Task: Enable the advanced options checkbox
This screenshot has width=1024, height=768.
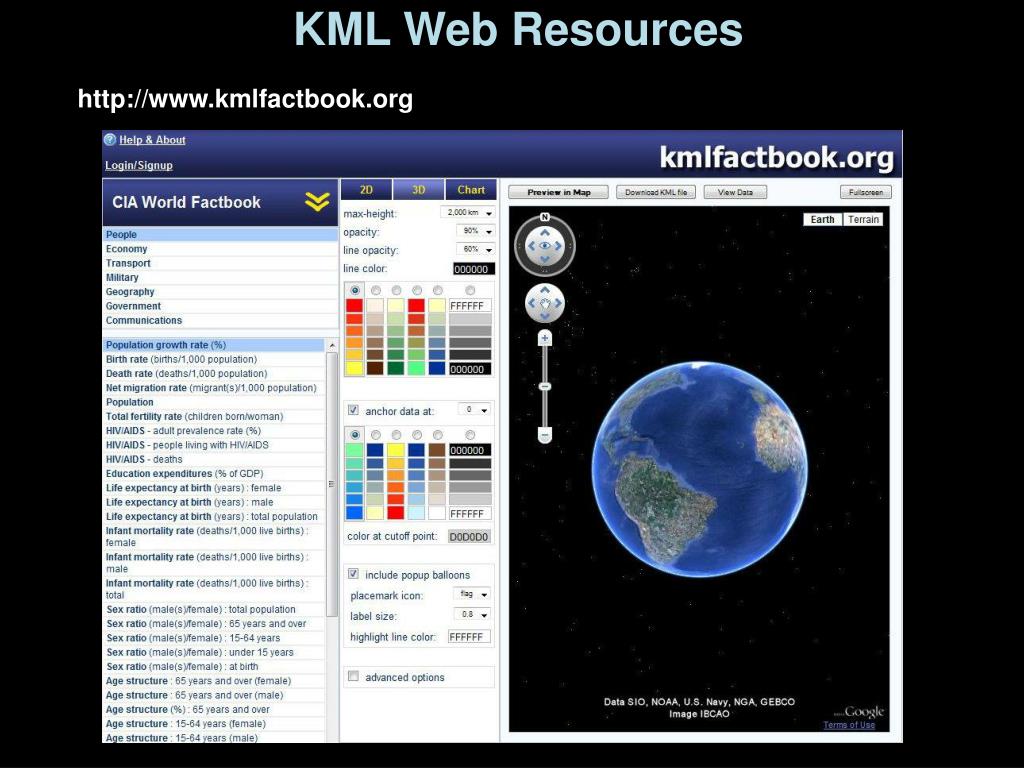Action: pos(353,677)
